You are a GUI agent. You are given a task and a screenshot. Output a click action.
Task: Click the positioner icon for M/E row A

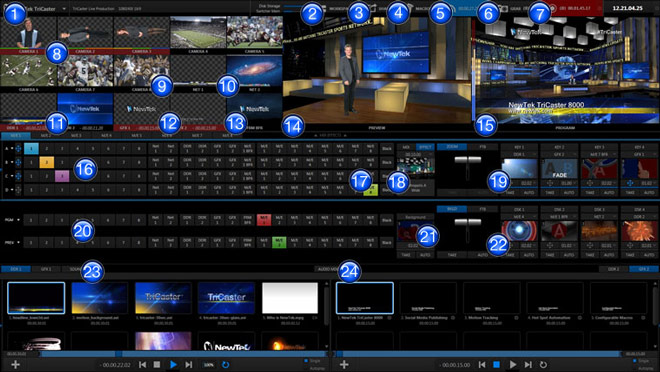[19, 149]
